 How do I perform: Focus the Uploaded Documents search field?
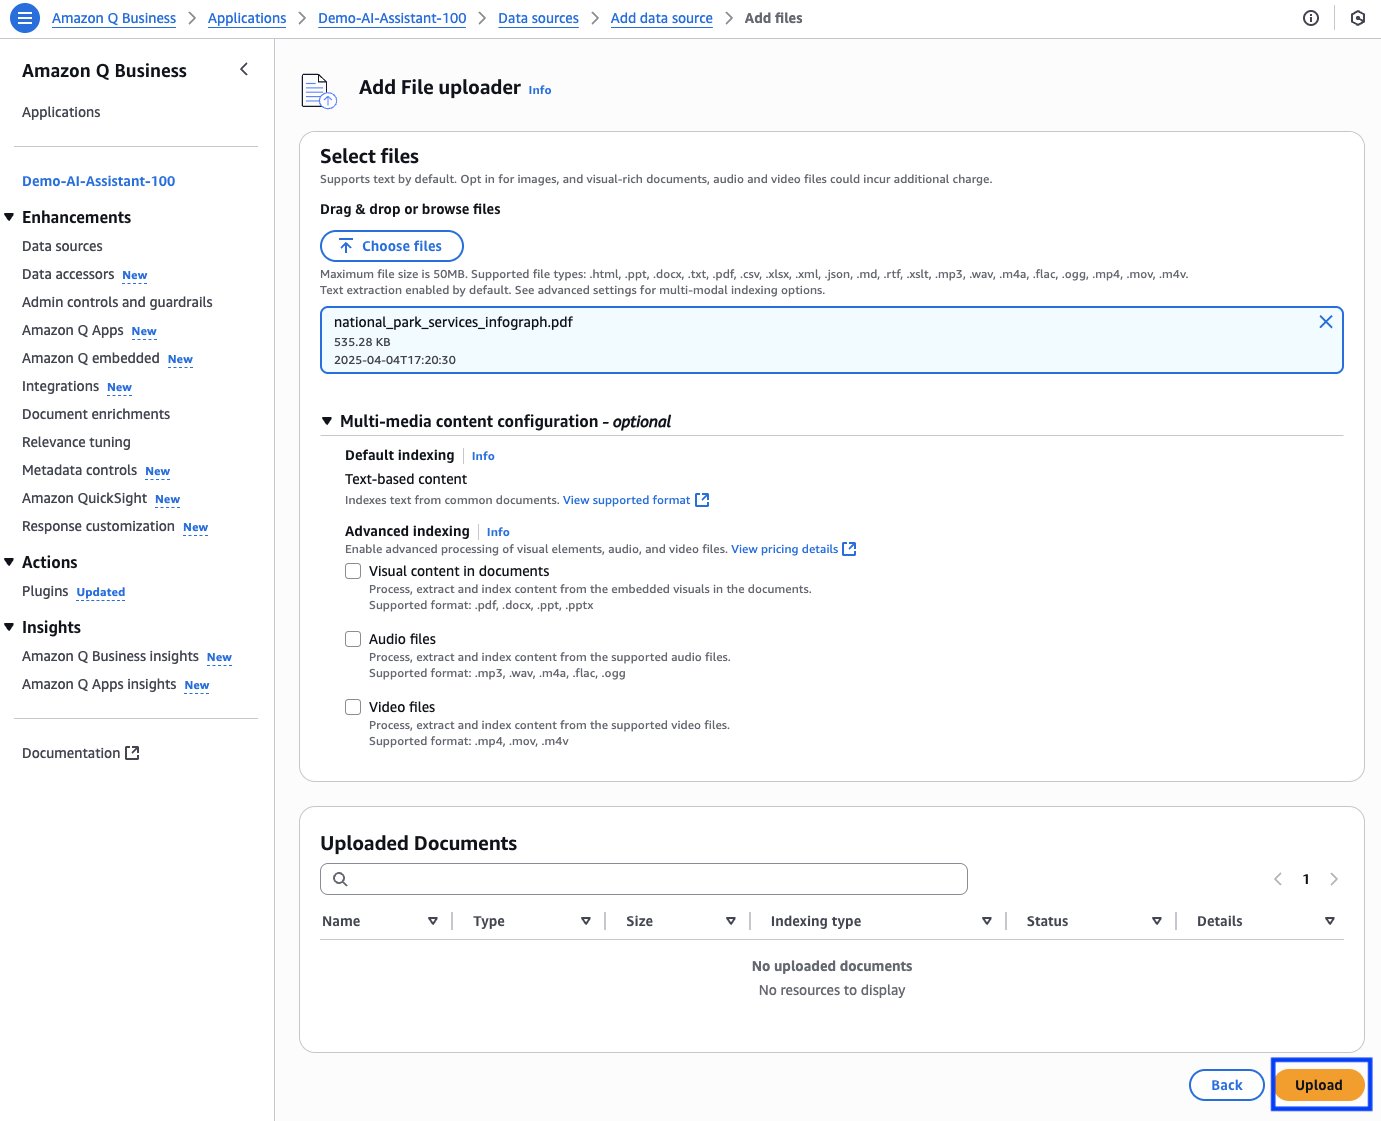pyautogui.click(x=644, y=879)
